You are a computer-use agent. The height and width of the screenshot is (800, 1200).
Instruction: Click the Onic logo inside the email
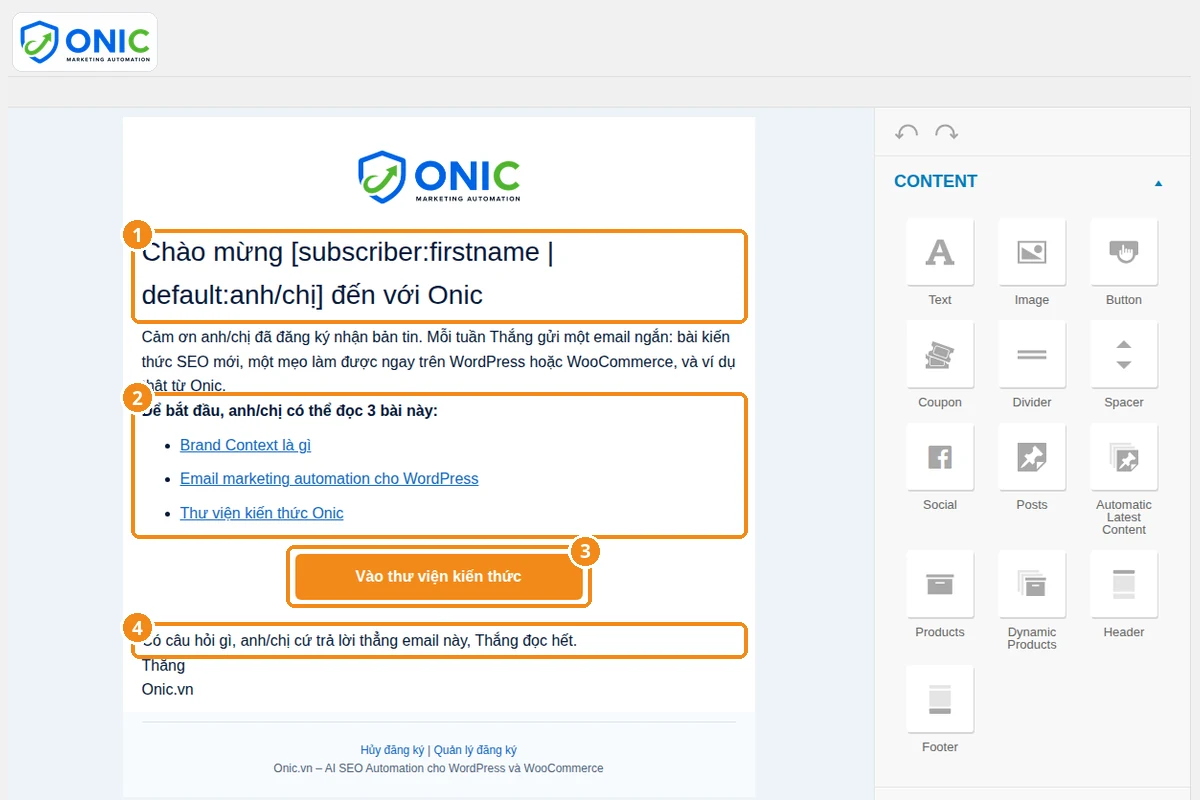tap(439, 177)
